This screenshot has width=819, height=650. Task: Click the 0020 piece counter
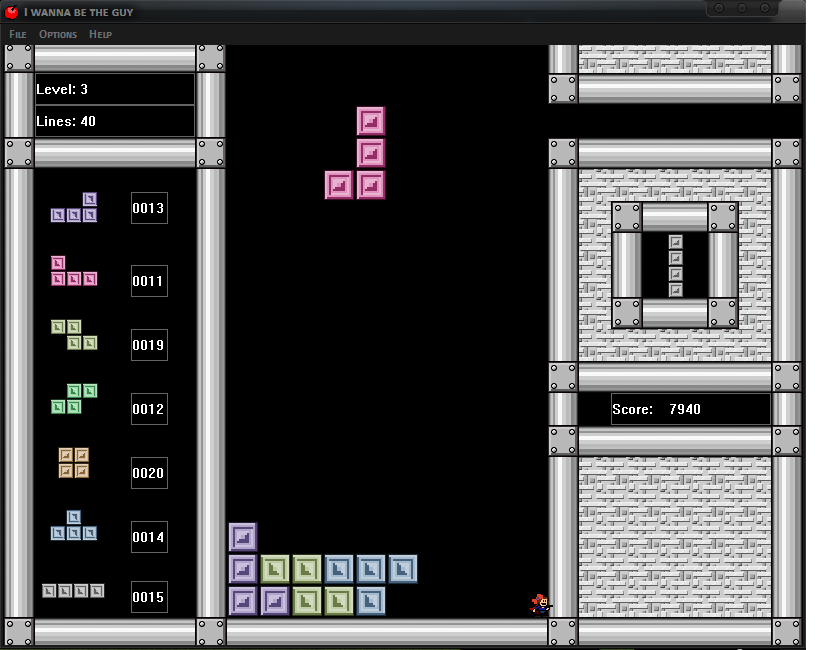149,473
